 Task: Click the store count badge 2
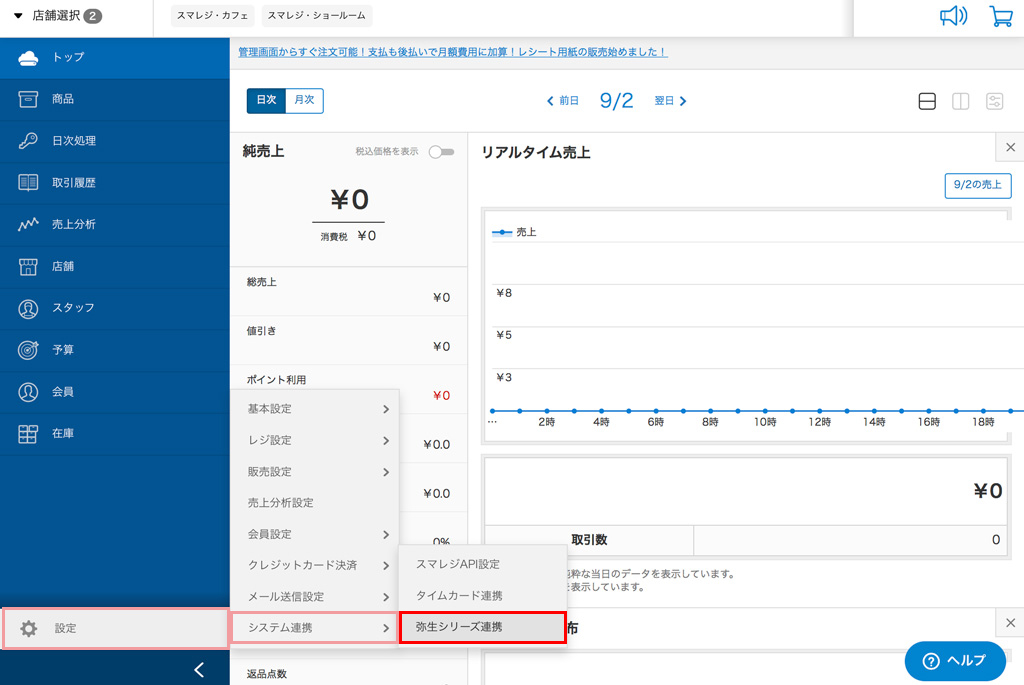click(x=93, y=16)
